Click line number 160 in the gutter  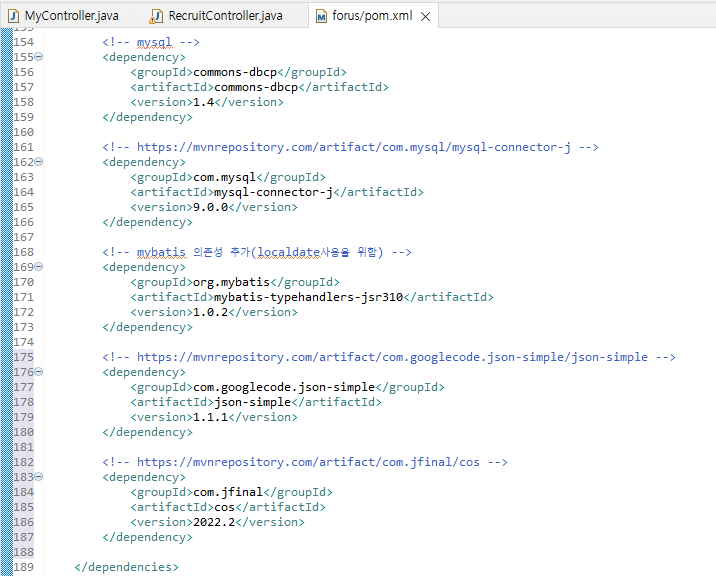pyautogui.click(x=24, y=132)
